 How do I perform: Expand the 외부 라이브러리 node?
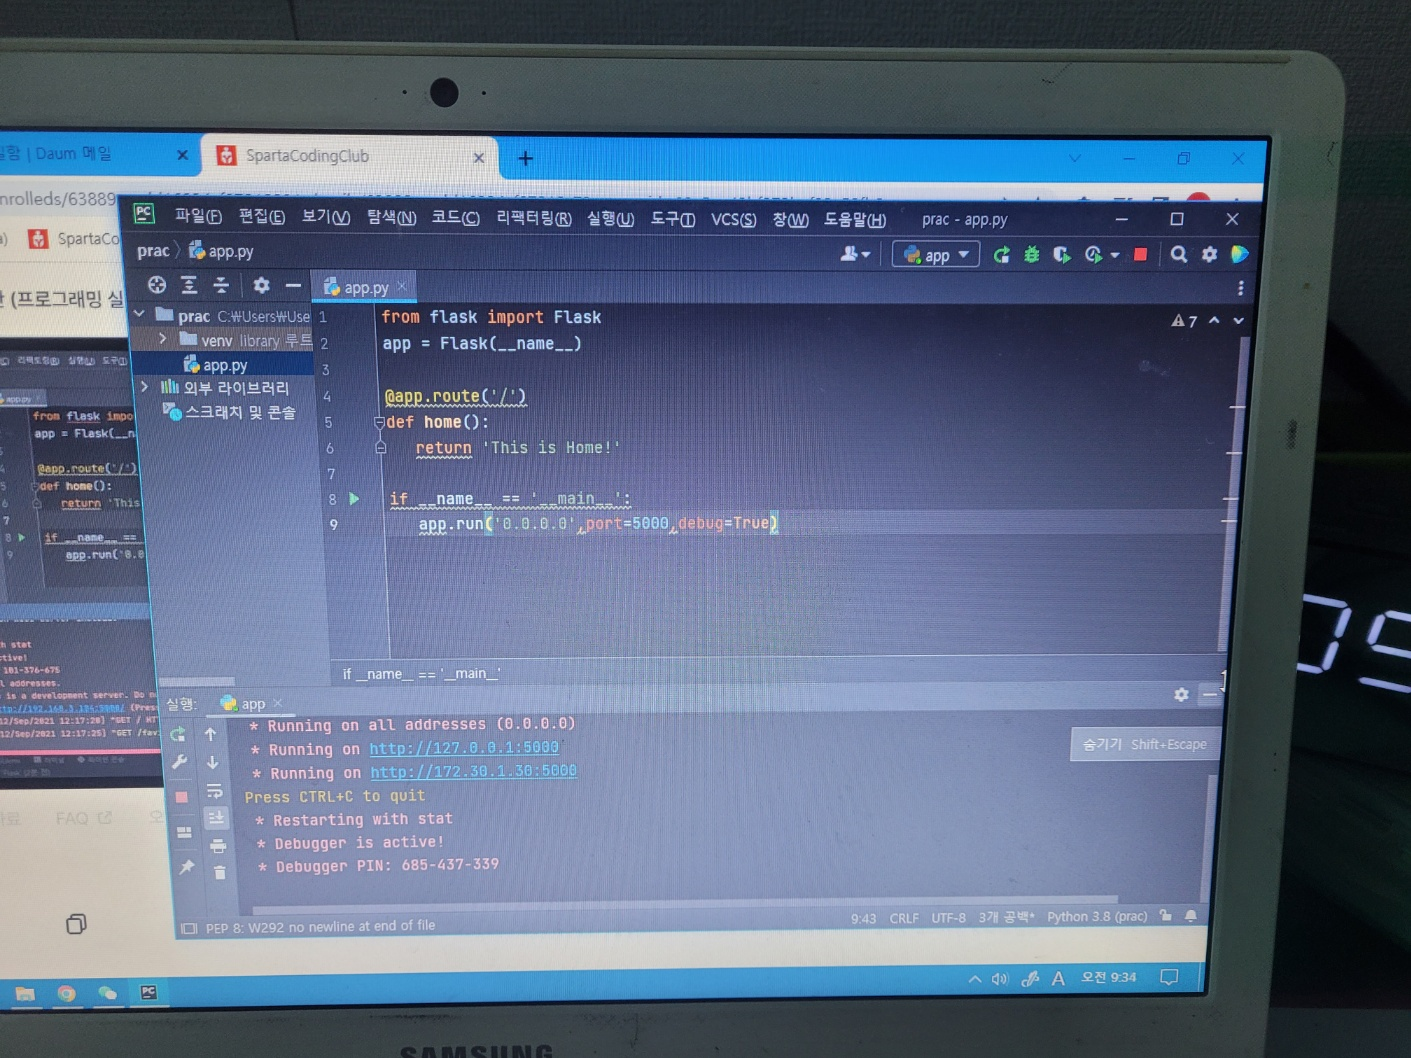point(145,387)
